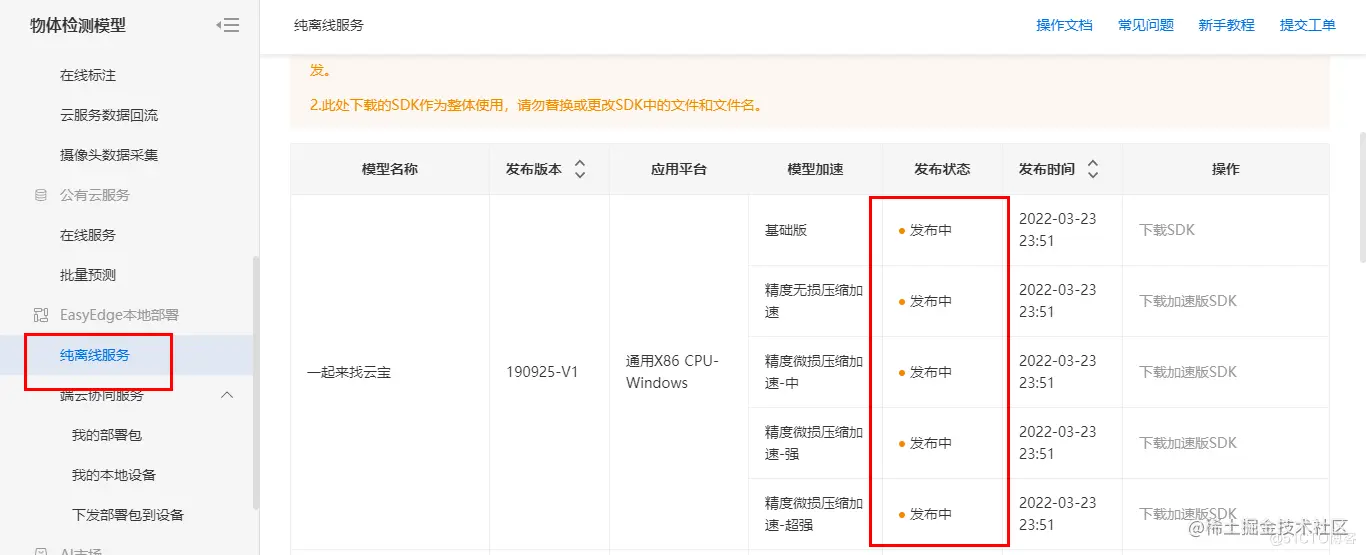Click the platform cell 通用X86 CPU-Windows
This screenshot has height=555, width=1366.
tap(672, 372)
